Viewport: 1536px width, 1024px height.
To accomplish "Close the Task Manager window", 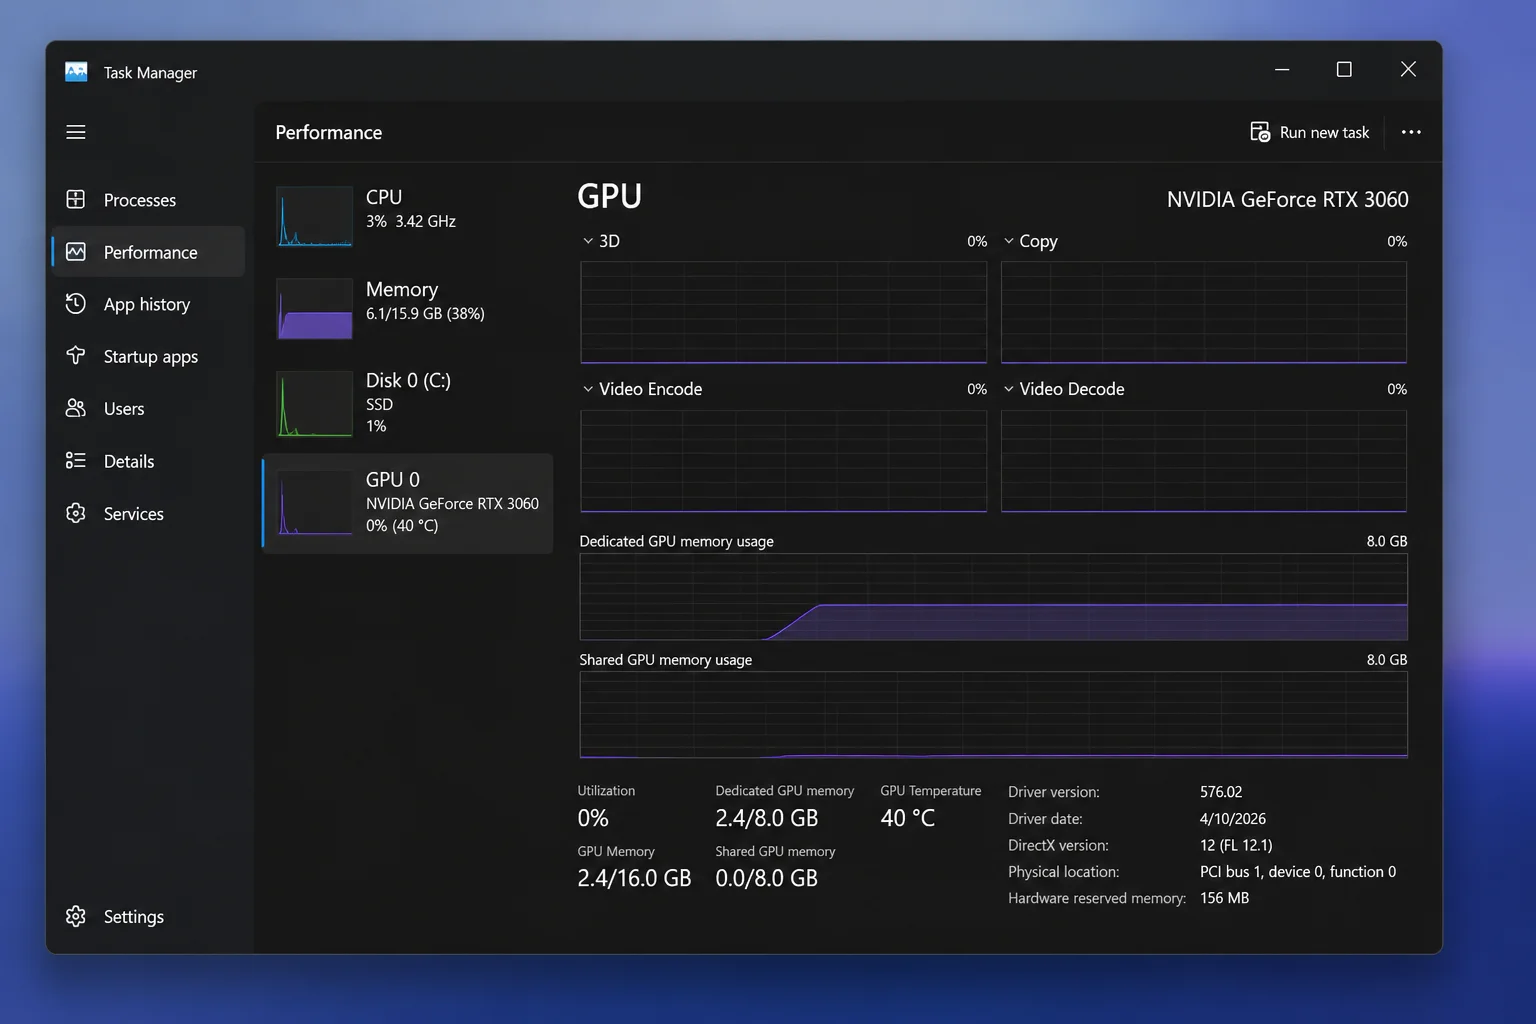I will pos(1408,69).
